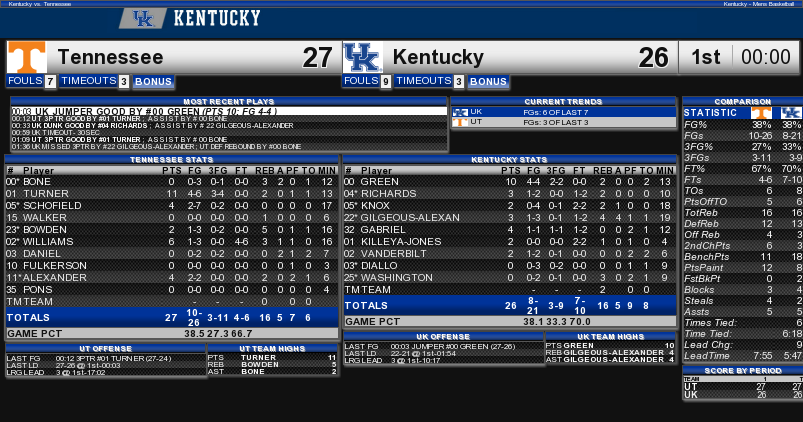Viewport: 803px width, 422px height.
Task: Select the Kentucky Stats panel header
Action: (509, 160)
